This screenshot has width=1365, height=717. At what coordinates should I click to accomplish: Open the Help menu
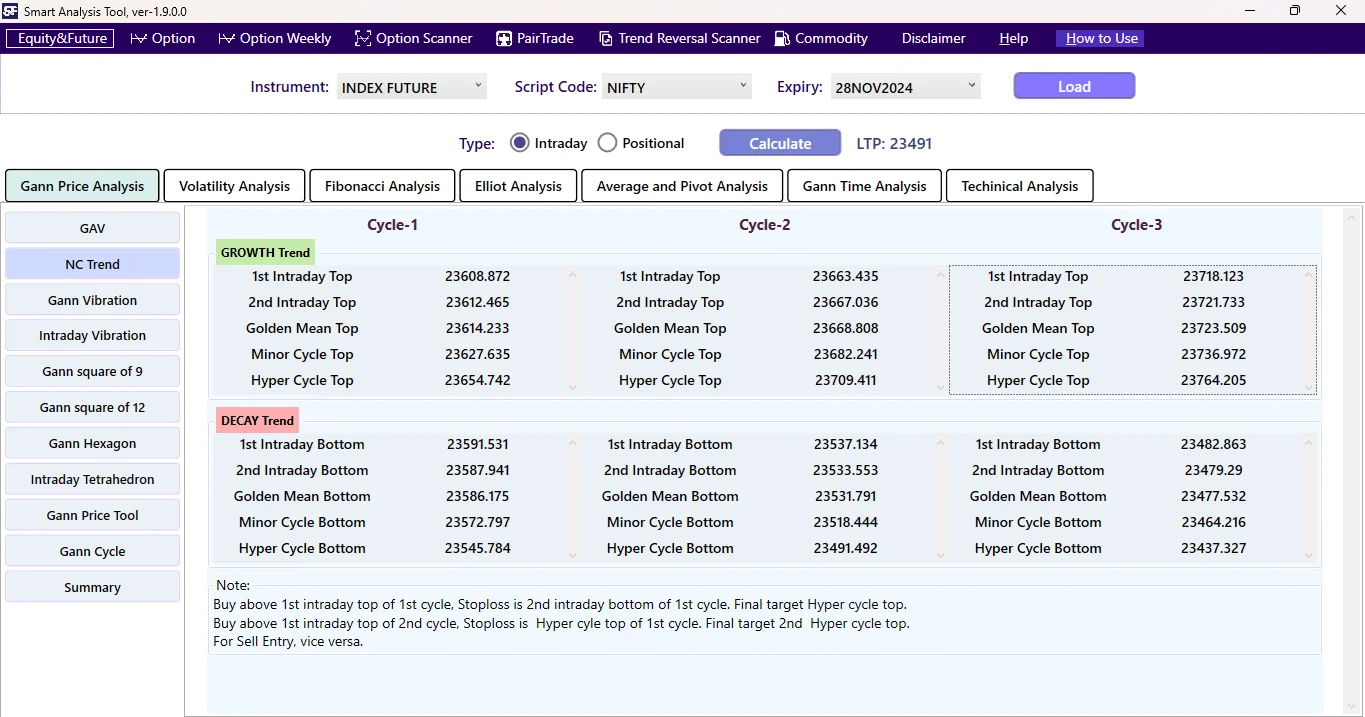click(x=1012, y=38)
